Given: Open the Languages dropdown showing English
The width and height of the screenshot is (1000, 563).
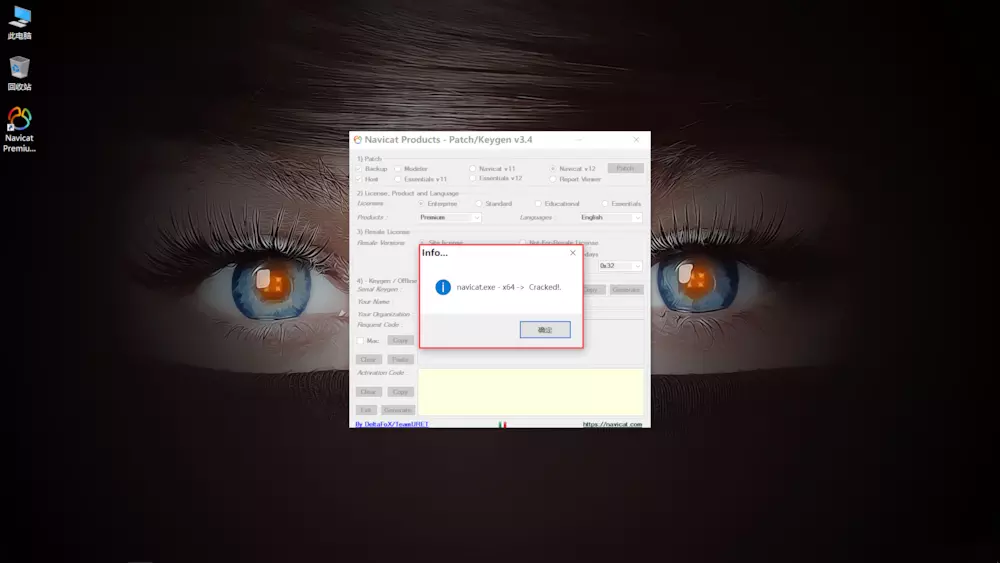Looking at the screenshot, I should pos(610,217).
